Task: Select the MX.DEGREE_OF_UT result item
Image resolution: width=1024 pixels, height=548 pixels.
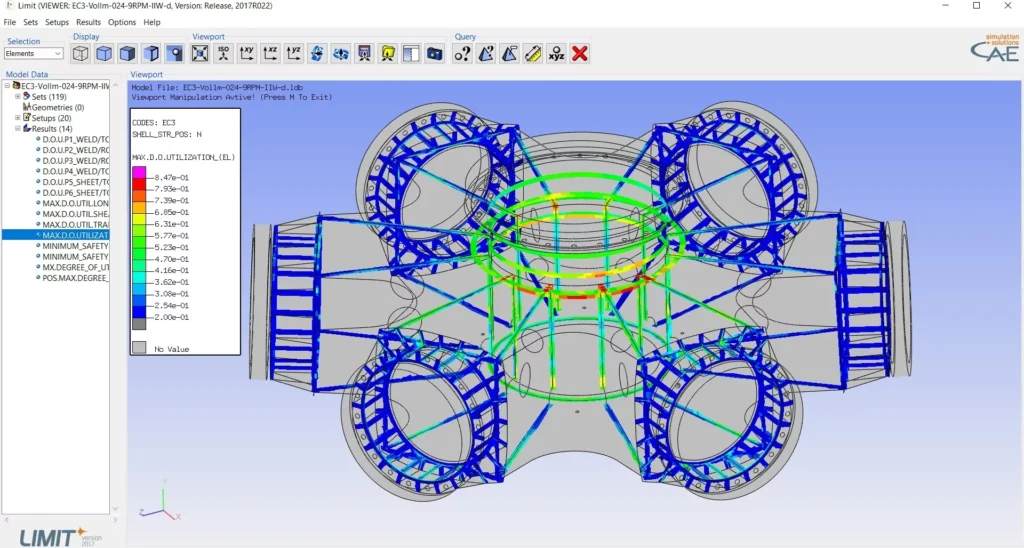Action: pyautogui.click(x=75, y=267)
